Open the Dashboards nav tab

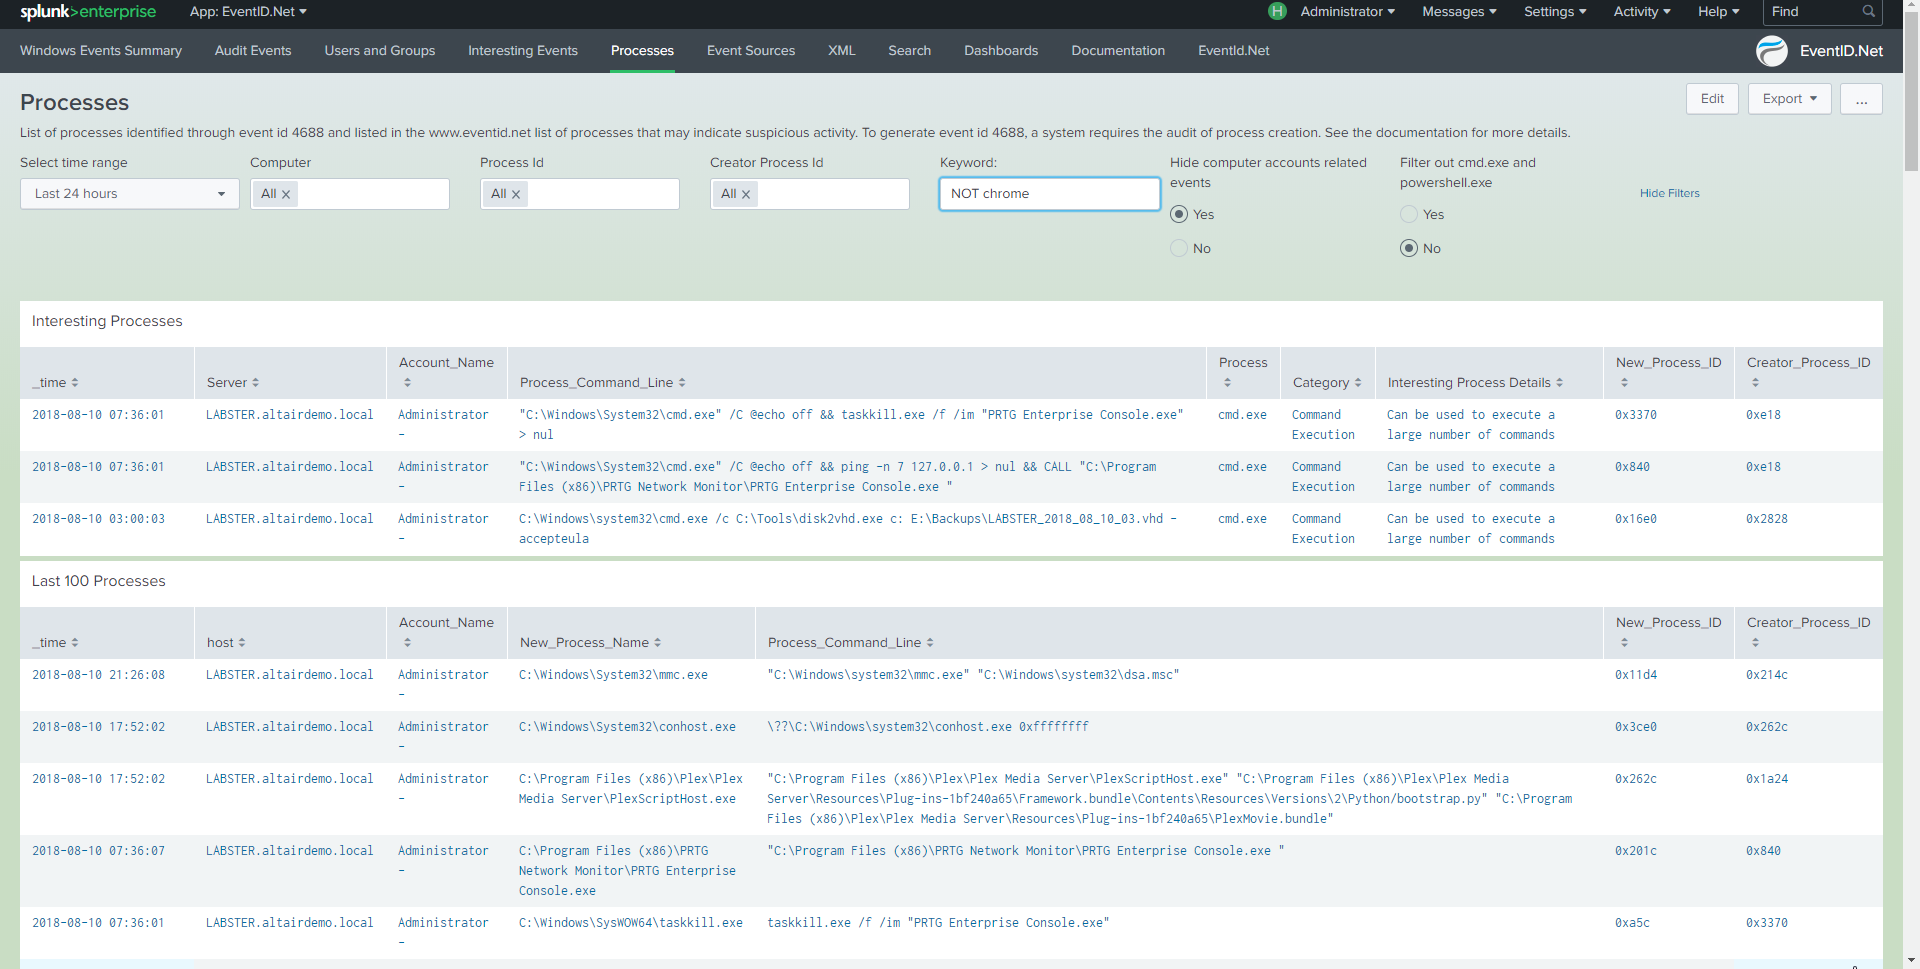1001,51
